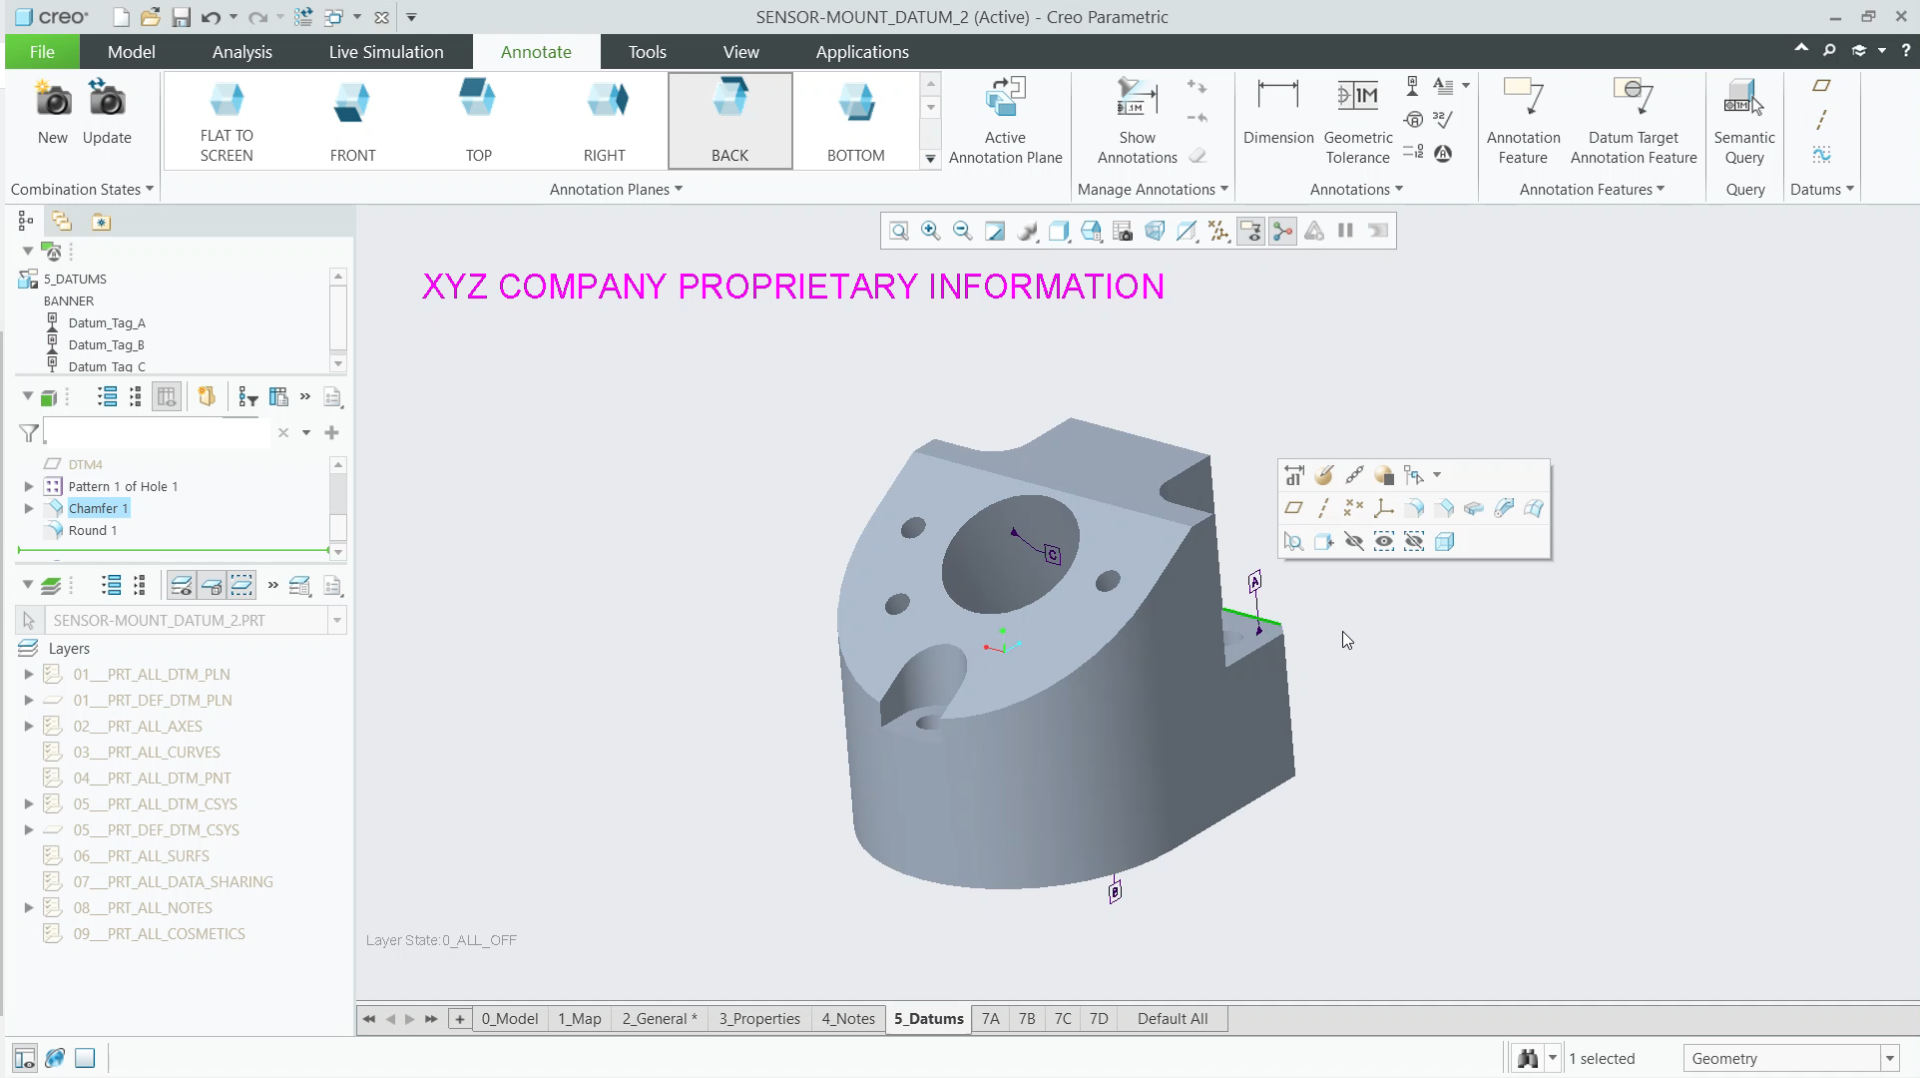Screen dimensions: 1920x1078
Task: Select the RIGHT annotation plane
Action: 604,120
